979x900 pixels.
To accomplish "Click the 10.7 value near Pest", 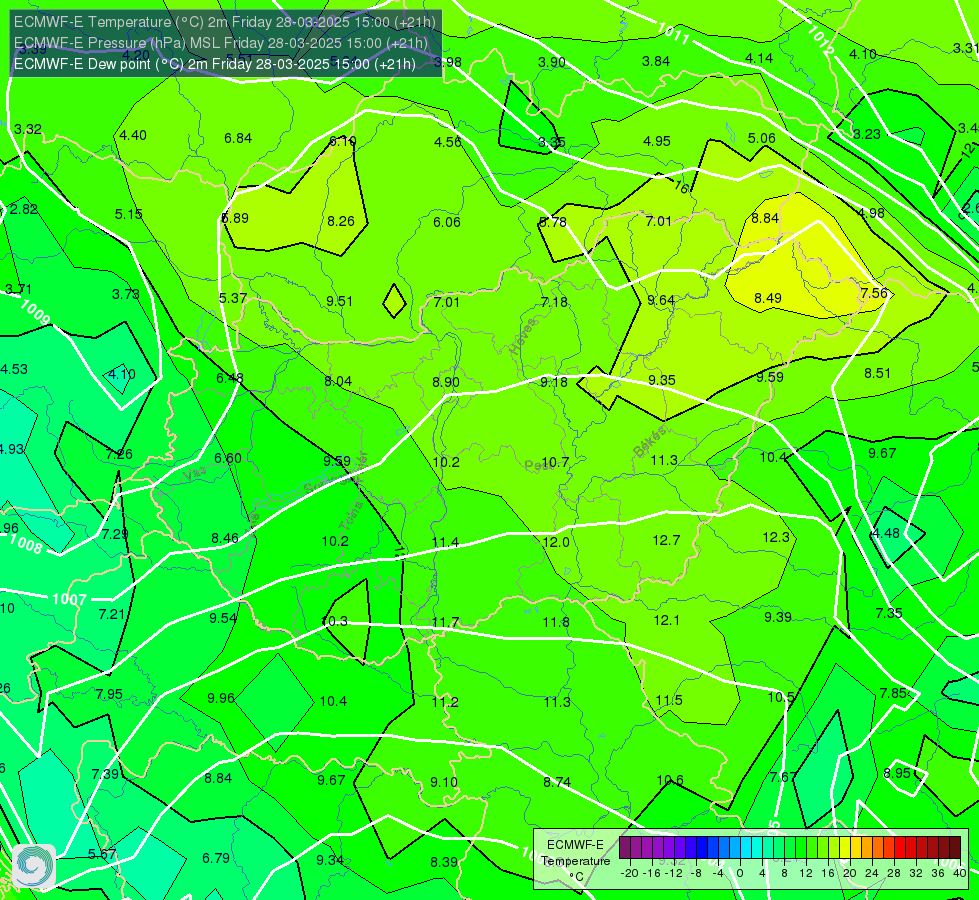I will coord(555,462).
